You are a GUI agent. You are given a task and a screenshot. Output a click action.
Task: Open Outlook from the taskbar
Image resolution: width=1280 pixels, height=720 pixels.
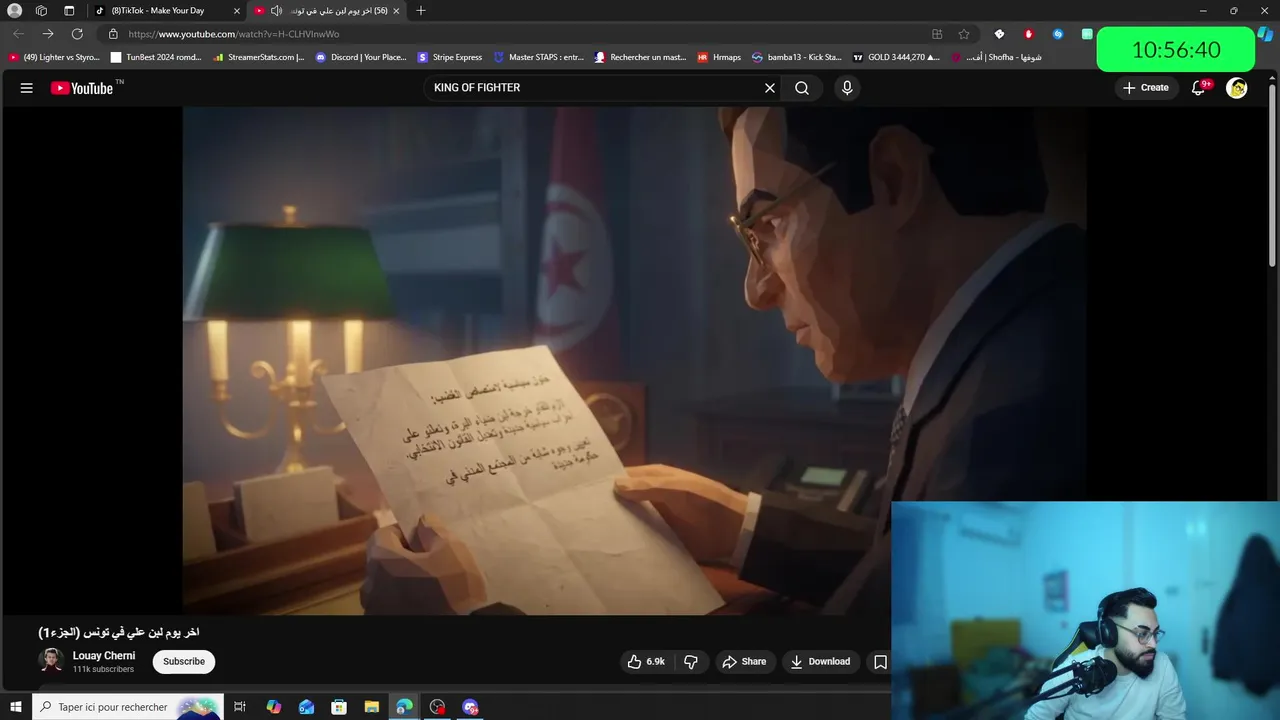coord(306,707)
